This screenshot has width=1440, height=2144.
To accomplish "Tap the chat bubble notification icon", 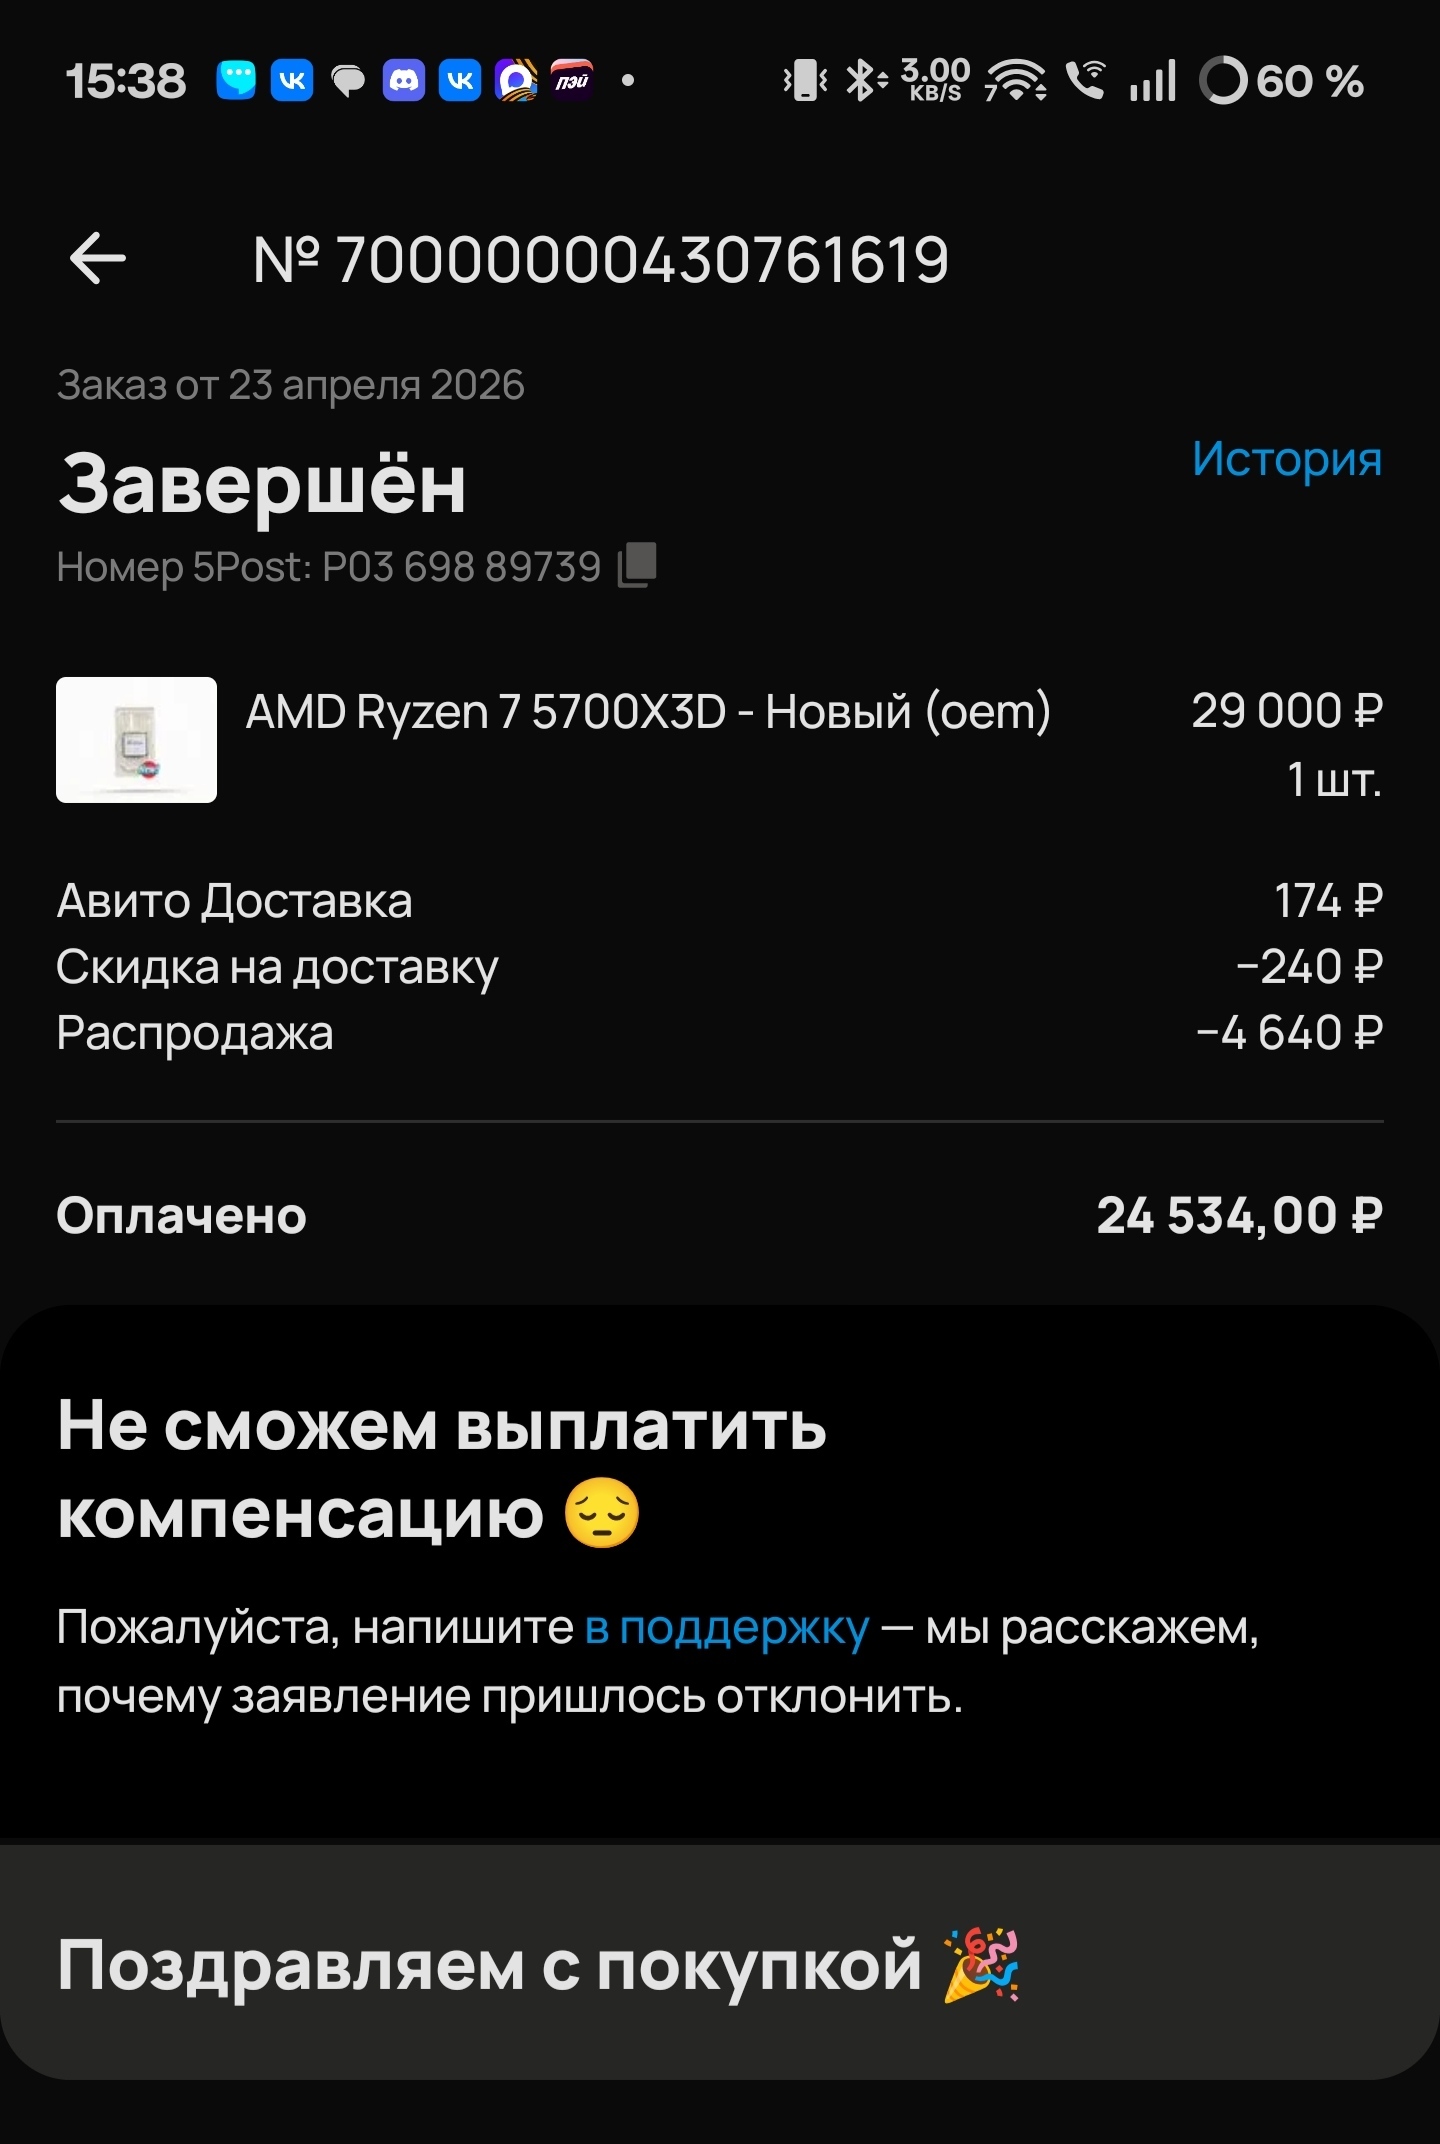I will [348, 82].
